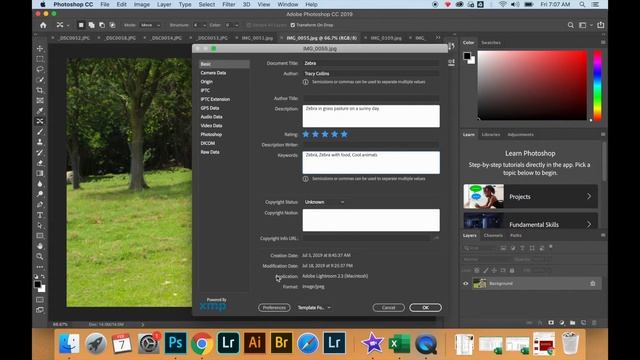Image resolution: width=640 pixels, height=360 pixels.
Task: Select the Move tool
Action: point(40,49)
